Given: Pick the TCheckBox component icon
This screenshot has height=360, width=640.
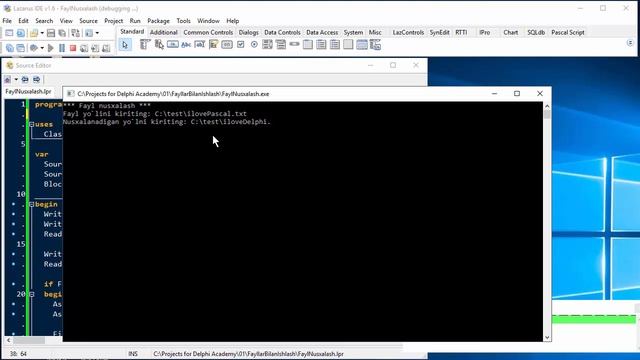Looking at the screenshot, I should [240, 44].
